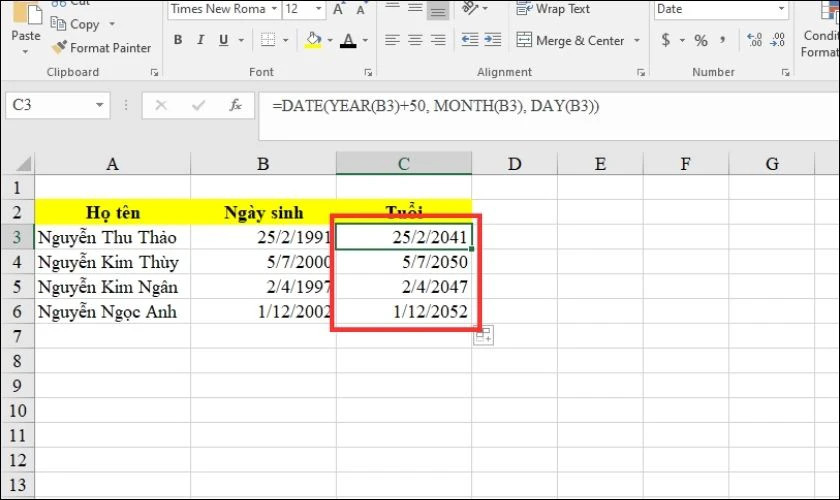Expand the Name Box dropdown arrow
Viewport: 840px width, 500px height.
click(x=100, y=105)
